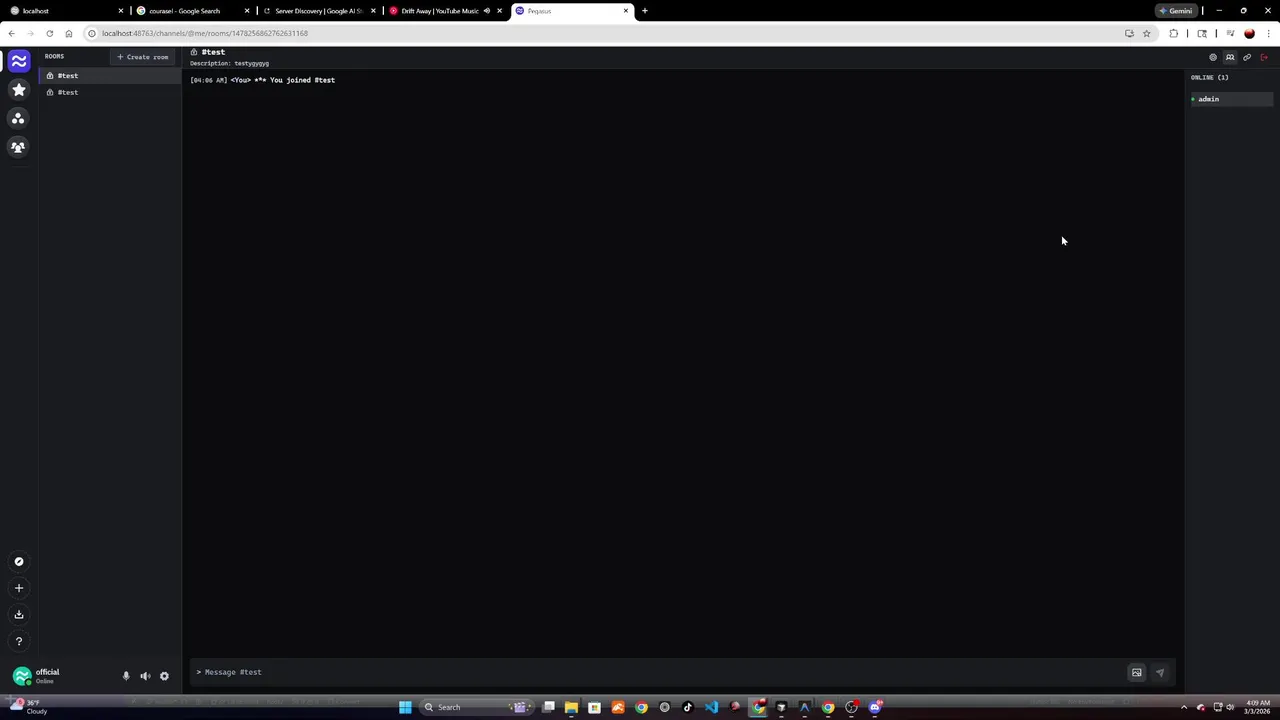Switch to the Server Discovery tab
The height and width of the screenshot is (720, 1280).
click(318, 11)
